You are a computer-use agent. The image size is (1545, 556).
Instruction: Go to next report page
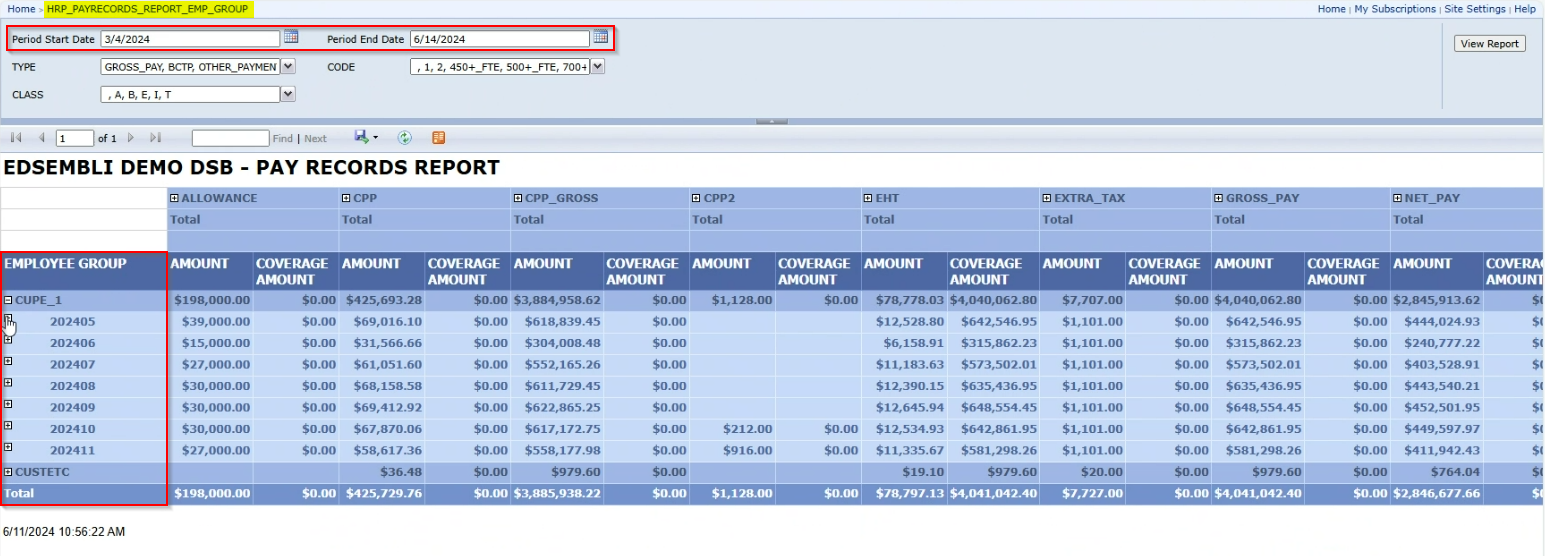(131, 138)
